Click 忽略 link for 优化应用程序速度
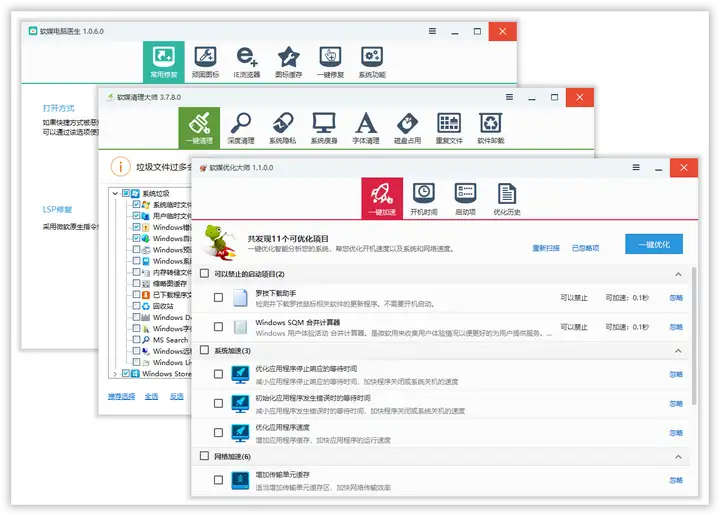Screen dimensions: 720x516 pyautogui.click(x=676, y=433)
